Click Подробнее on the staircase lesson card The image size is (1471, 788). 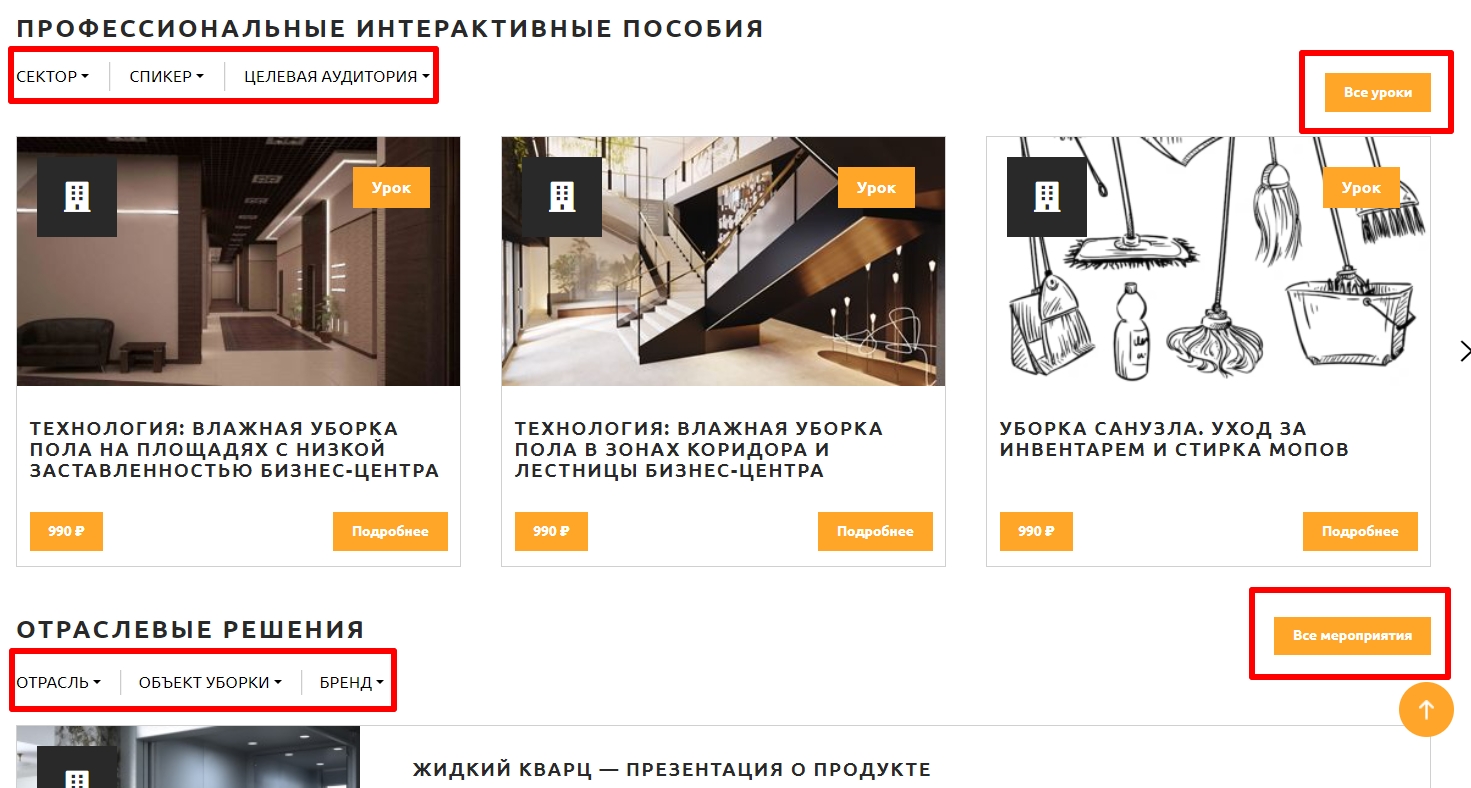tap(875, 531)
